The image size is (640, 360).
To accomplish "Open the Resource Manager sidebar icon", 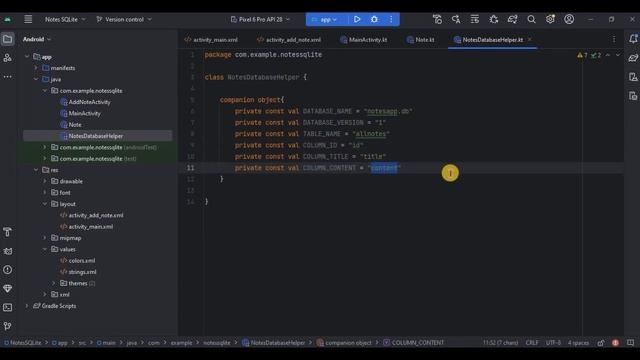I will coord(7,58).
